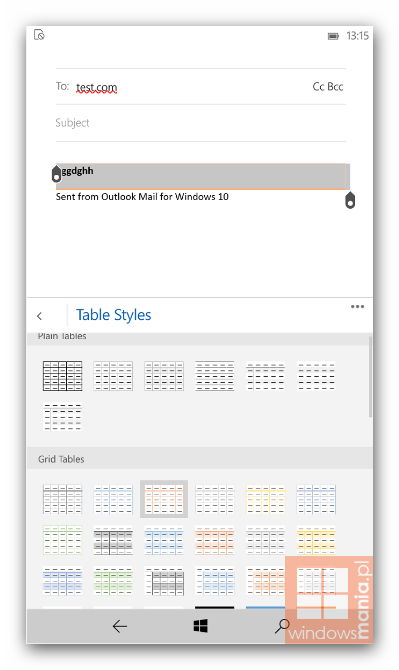399x670 pixels.
Task: Choose the highlighted orange grid table style
Action: click(164, 499)
